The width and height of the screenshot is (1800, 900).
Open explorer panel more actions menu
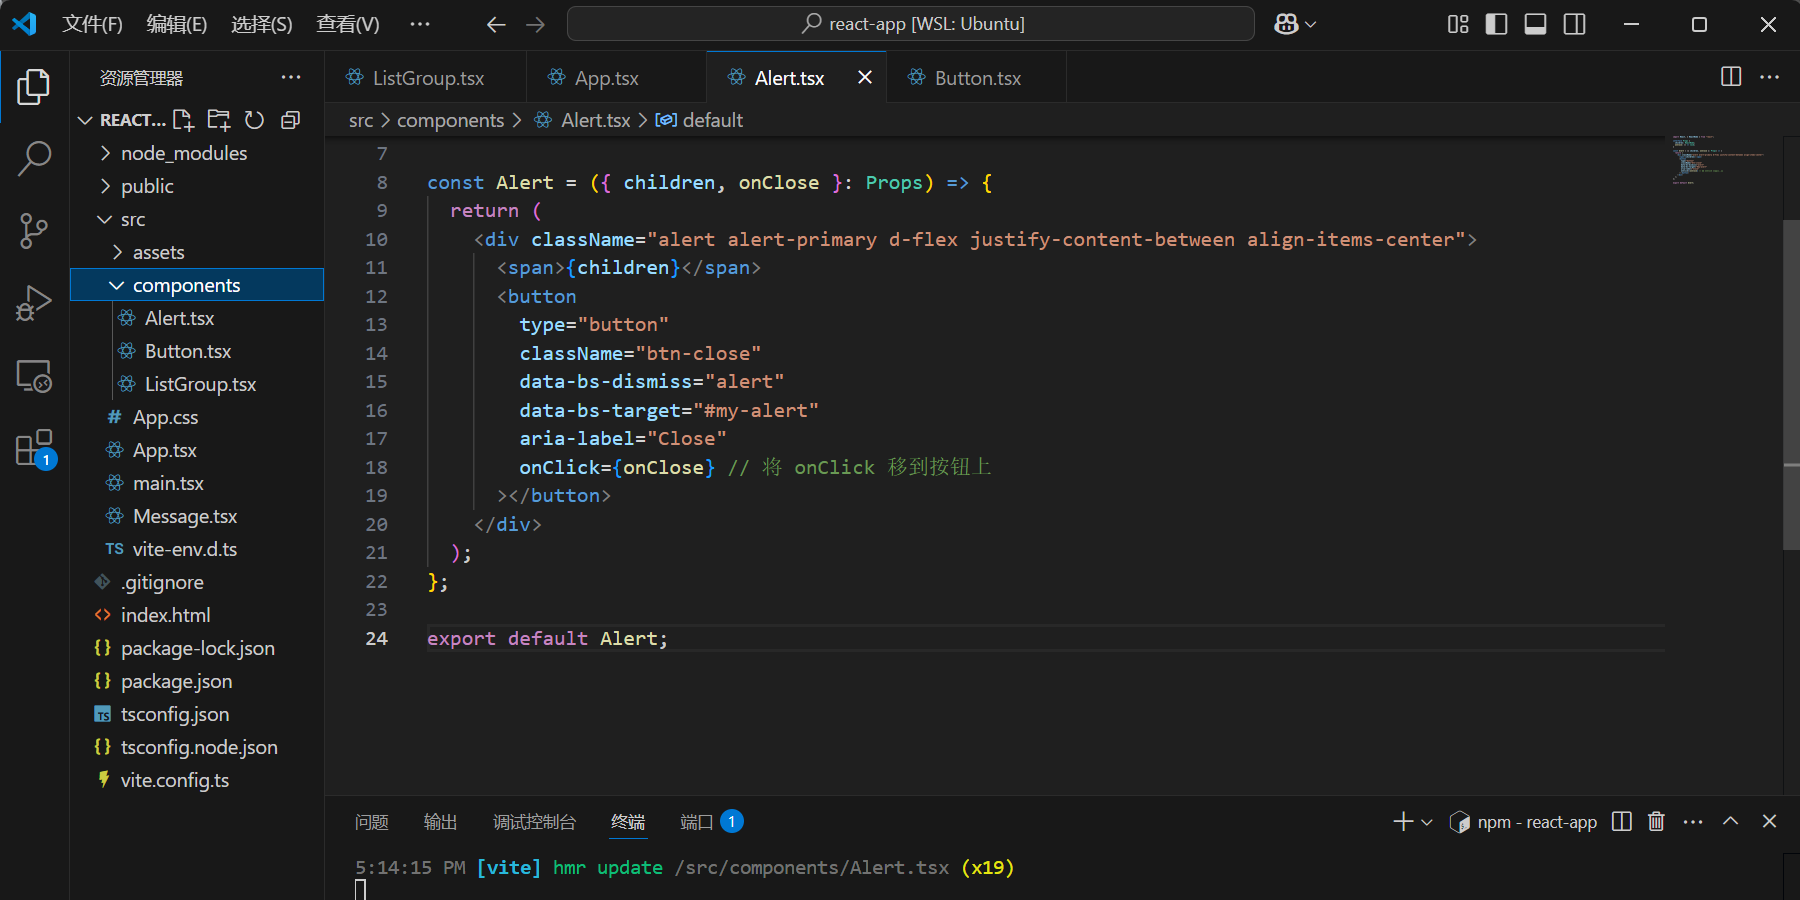[291, 78]
